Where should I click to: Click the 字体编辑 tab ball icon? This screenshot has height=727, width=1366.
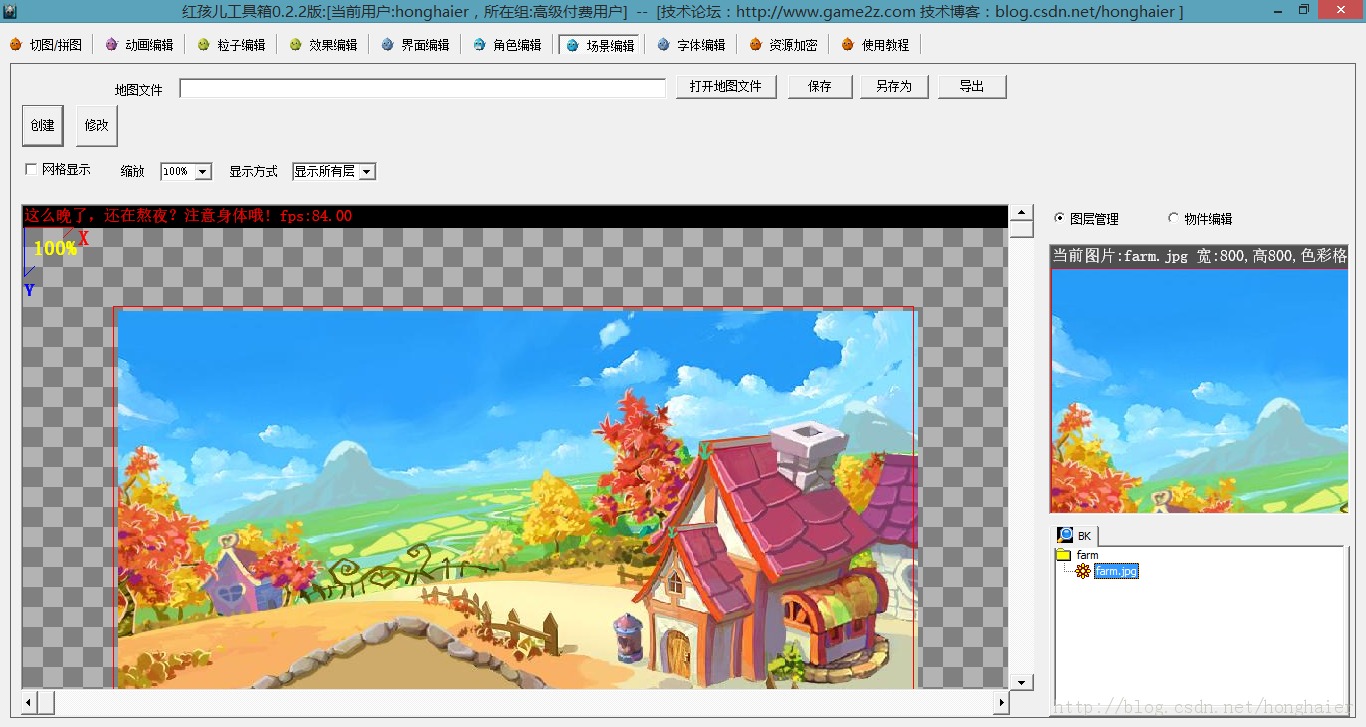pos(663,45)
